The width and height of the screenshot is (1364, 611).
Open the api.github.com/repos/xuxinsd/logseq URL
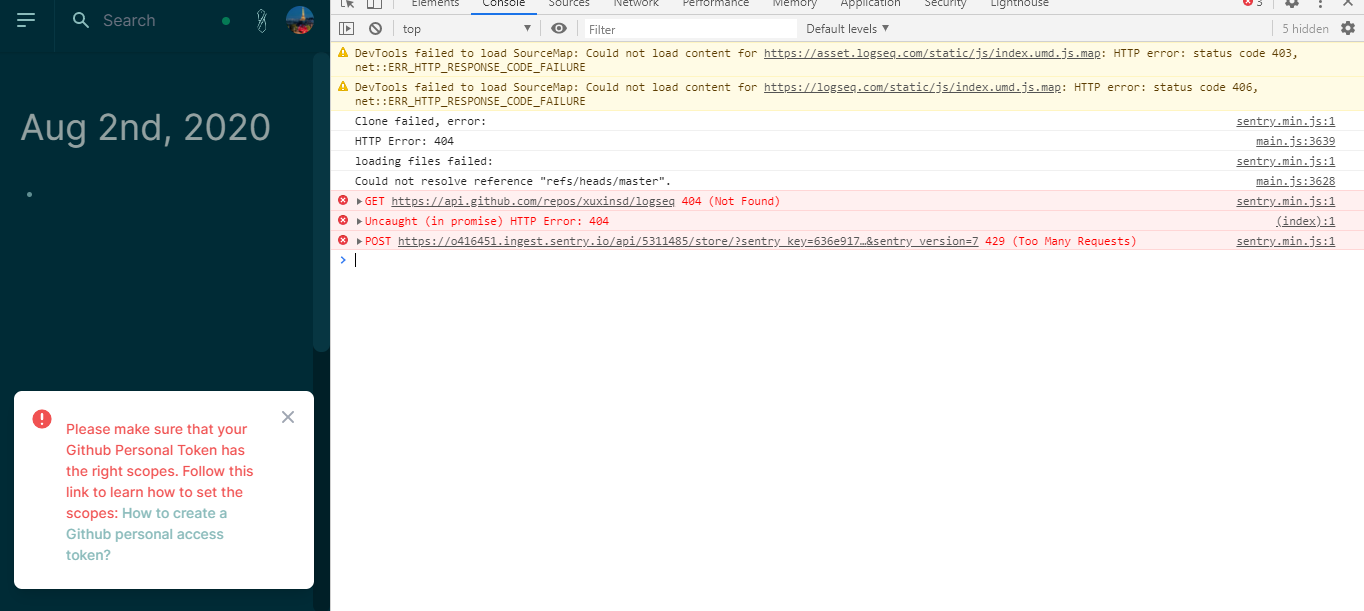click(533, 201)
